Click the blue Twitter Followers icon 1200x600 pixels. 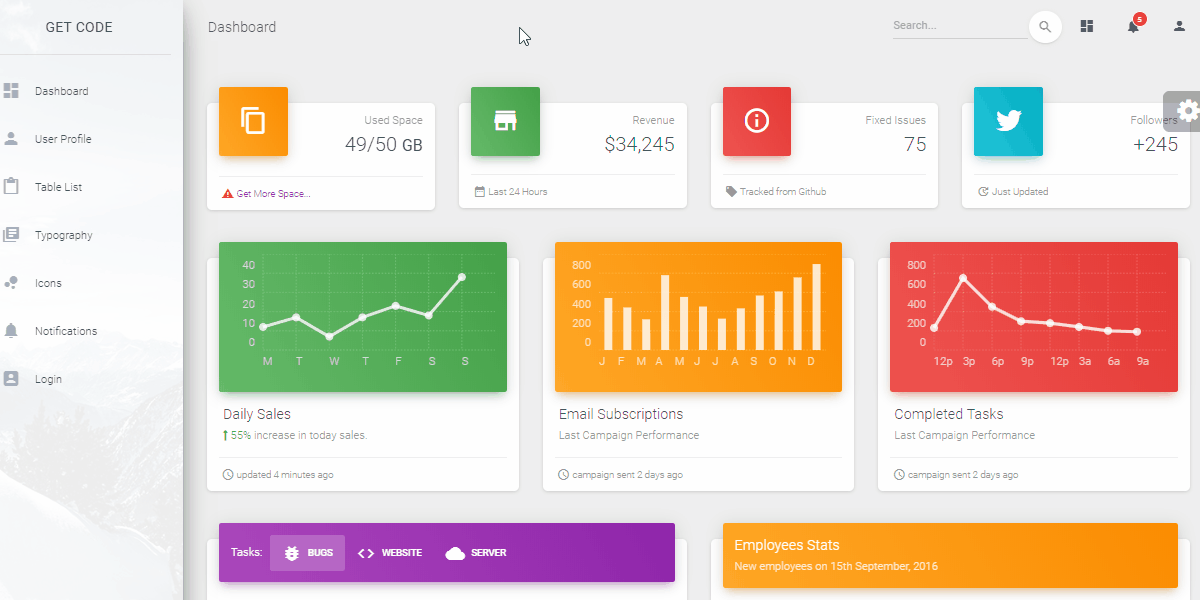coord(1008,121)
